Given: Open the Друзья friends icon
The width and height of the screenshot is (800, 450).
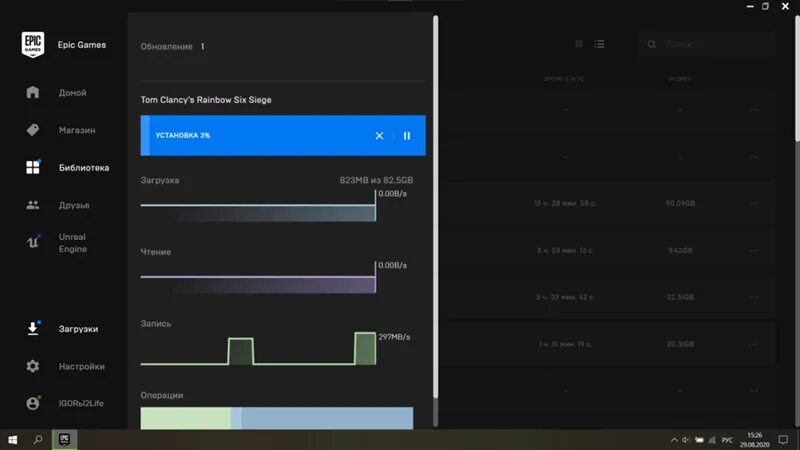Looking at the screenshot, I should pyautogui.click(x=33, y=205).
